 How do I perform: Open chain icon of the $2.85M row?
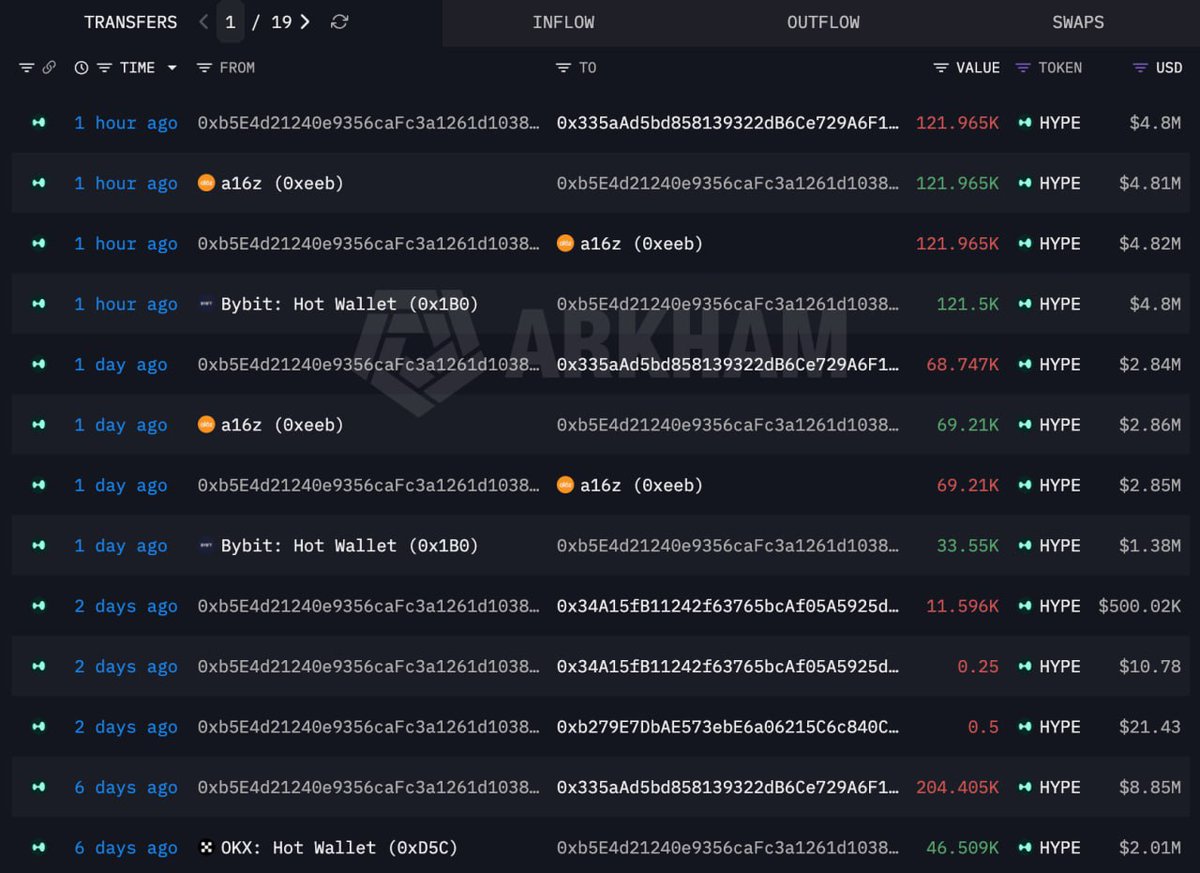(x=38, y=485)
